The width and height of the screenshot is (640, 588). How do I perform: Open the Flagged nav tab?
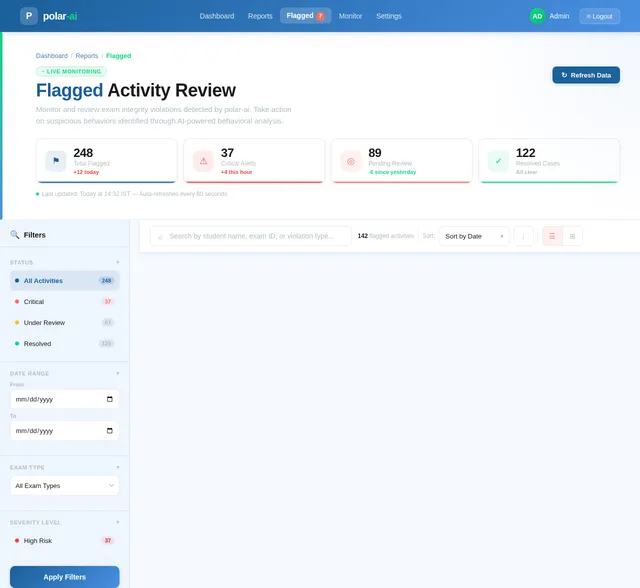[305, 16]
